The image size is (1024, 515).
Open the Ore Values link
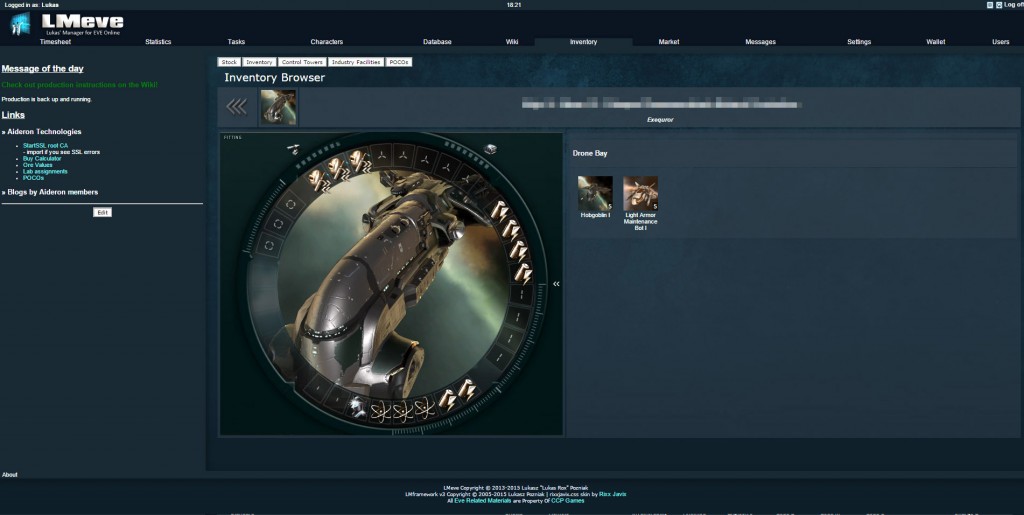37,165
